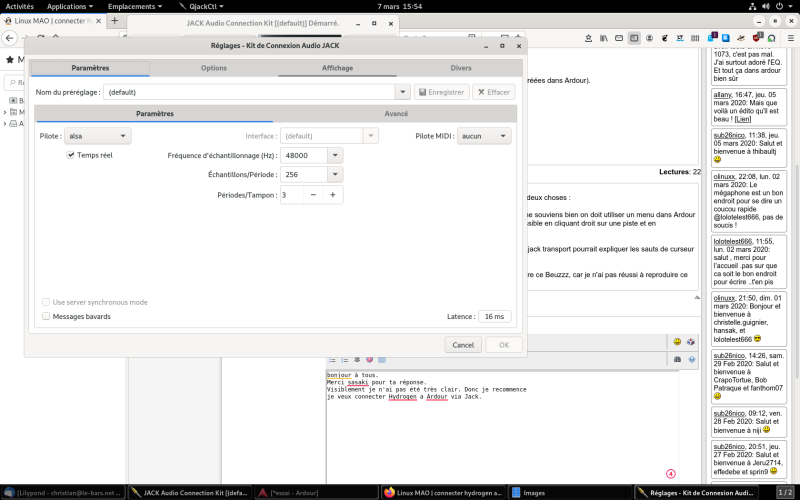Click the blue help icon in editor toolbar
Screen dimensions: 800x500
pyautogui.click(x=692, y=359)
